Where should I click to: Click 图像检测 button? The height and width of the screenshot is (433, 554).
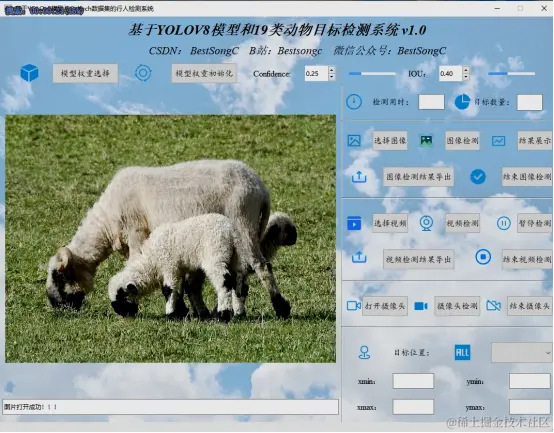click(x=462, y=141)
